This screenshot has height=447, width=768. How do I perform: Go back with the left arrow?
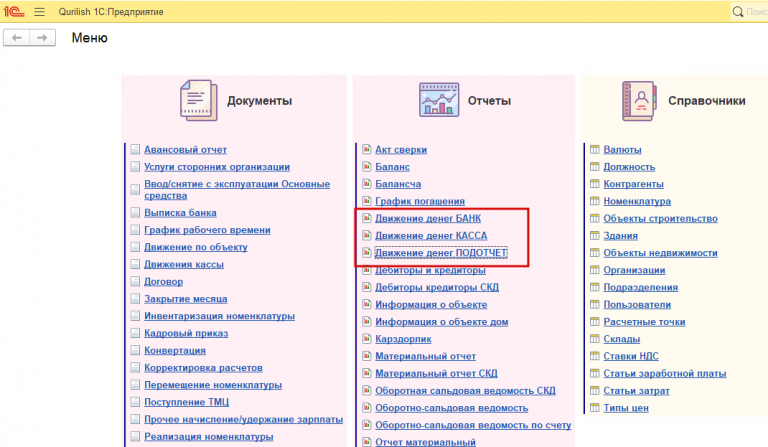pyautogui.click(x=17, y=38)
